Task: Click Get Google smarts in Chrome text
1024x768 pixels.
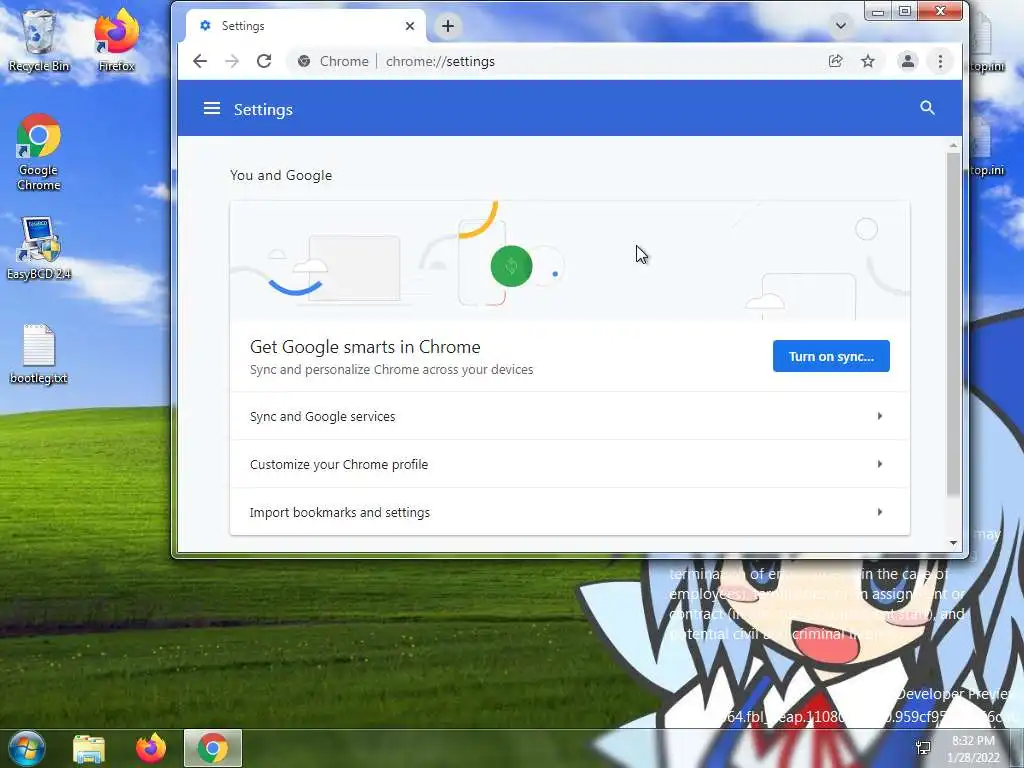Action: [x=365, y=347]
